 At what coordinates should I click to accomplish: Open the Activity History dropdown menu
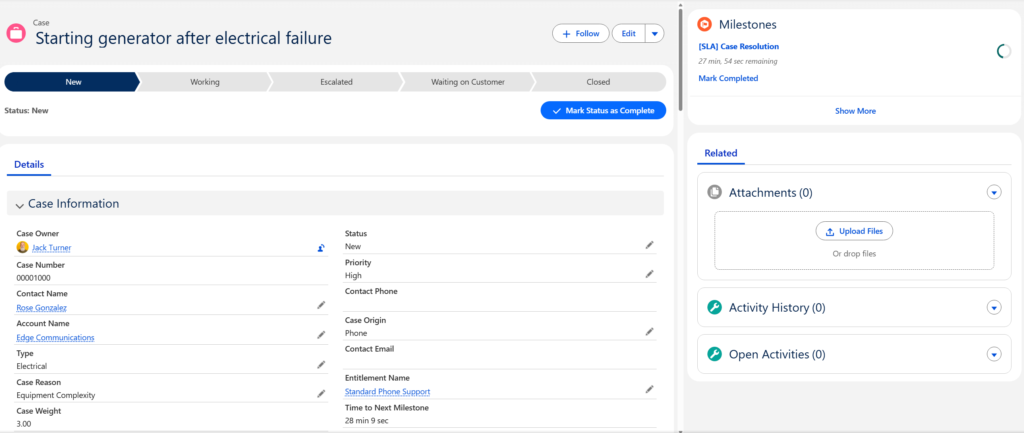click(x=993, y=308)
